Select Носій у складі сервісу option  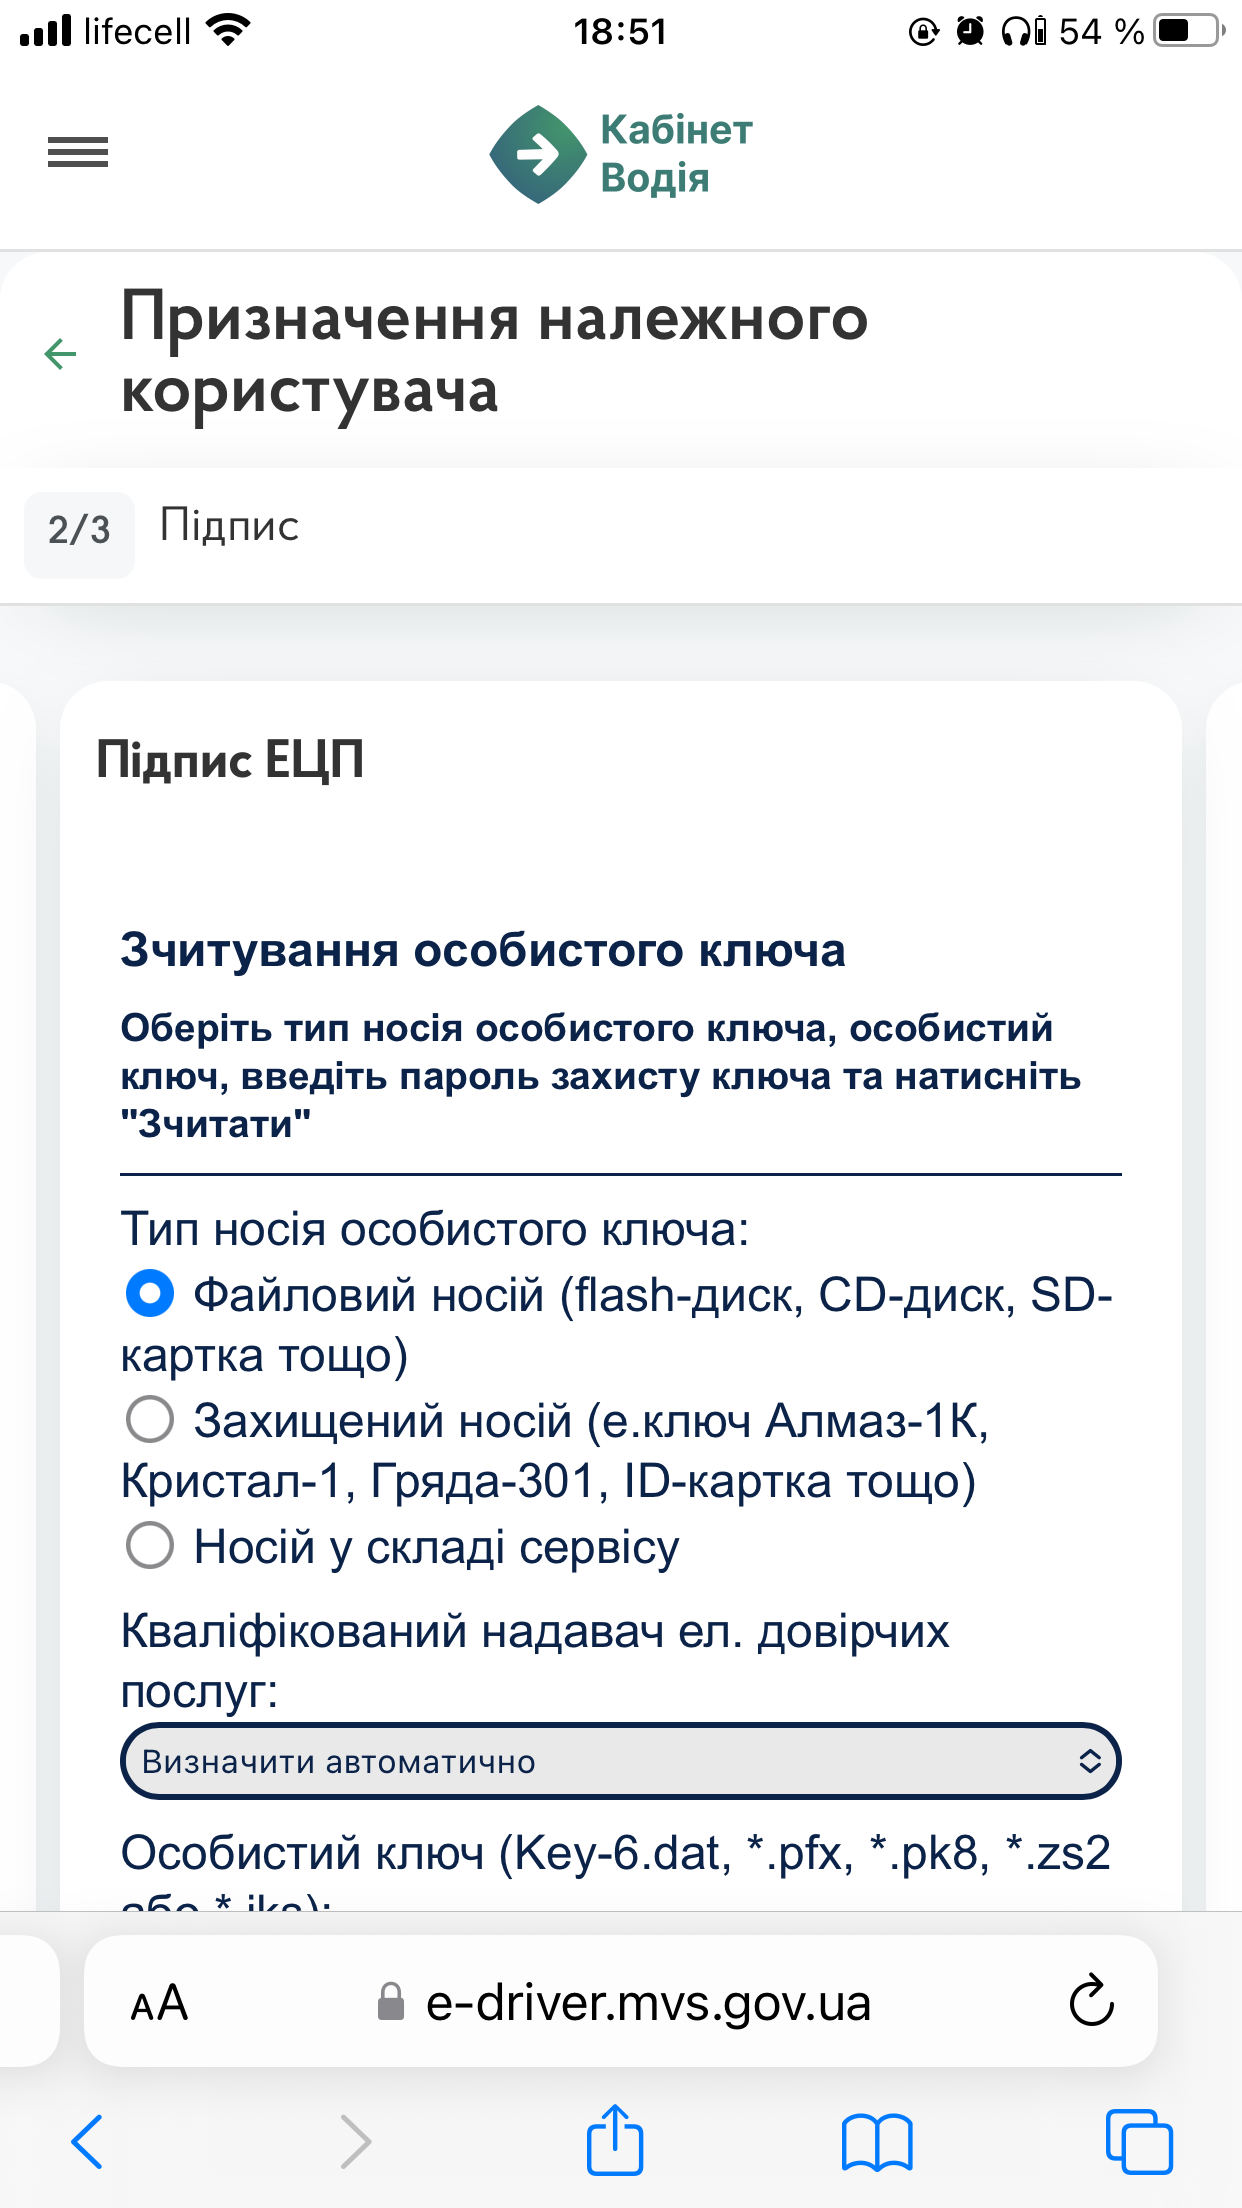[150, 1546]
